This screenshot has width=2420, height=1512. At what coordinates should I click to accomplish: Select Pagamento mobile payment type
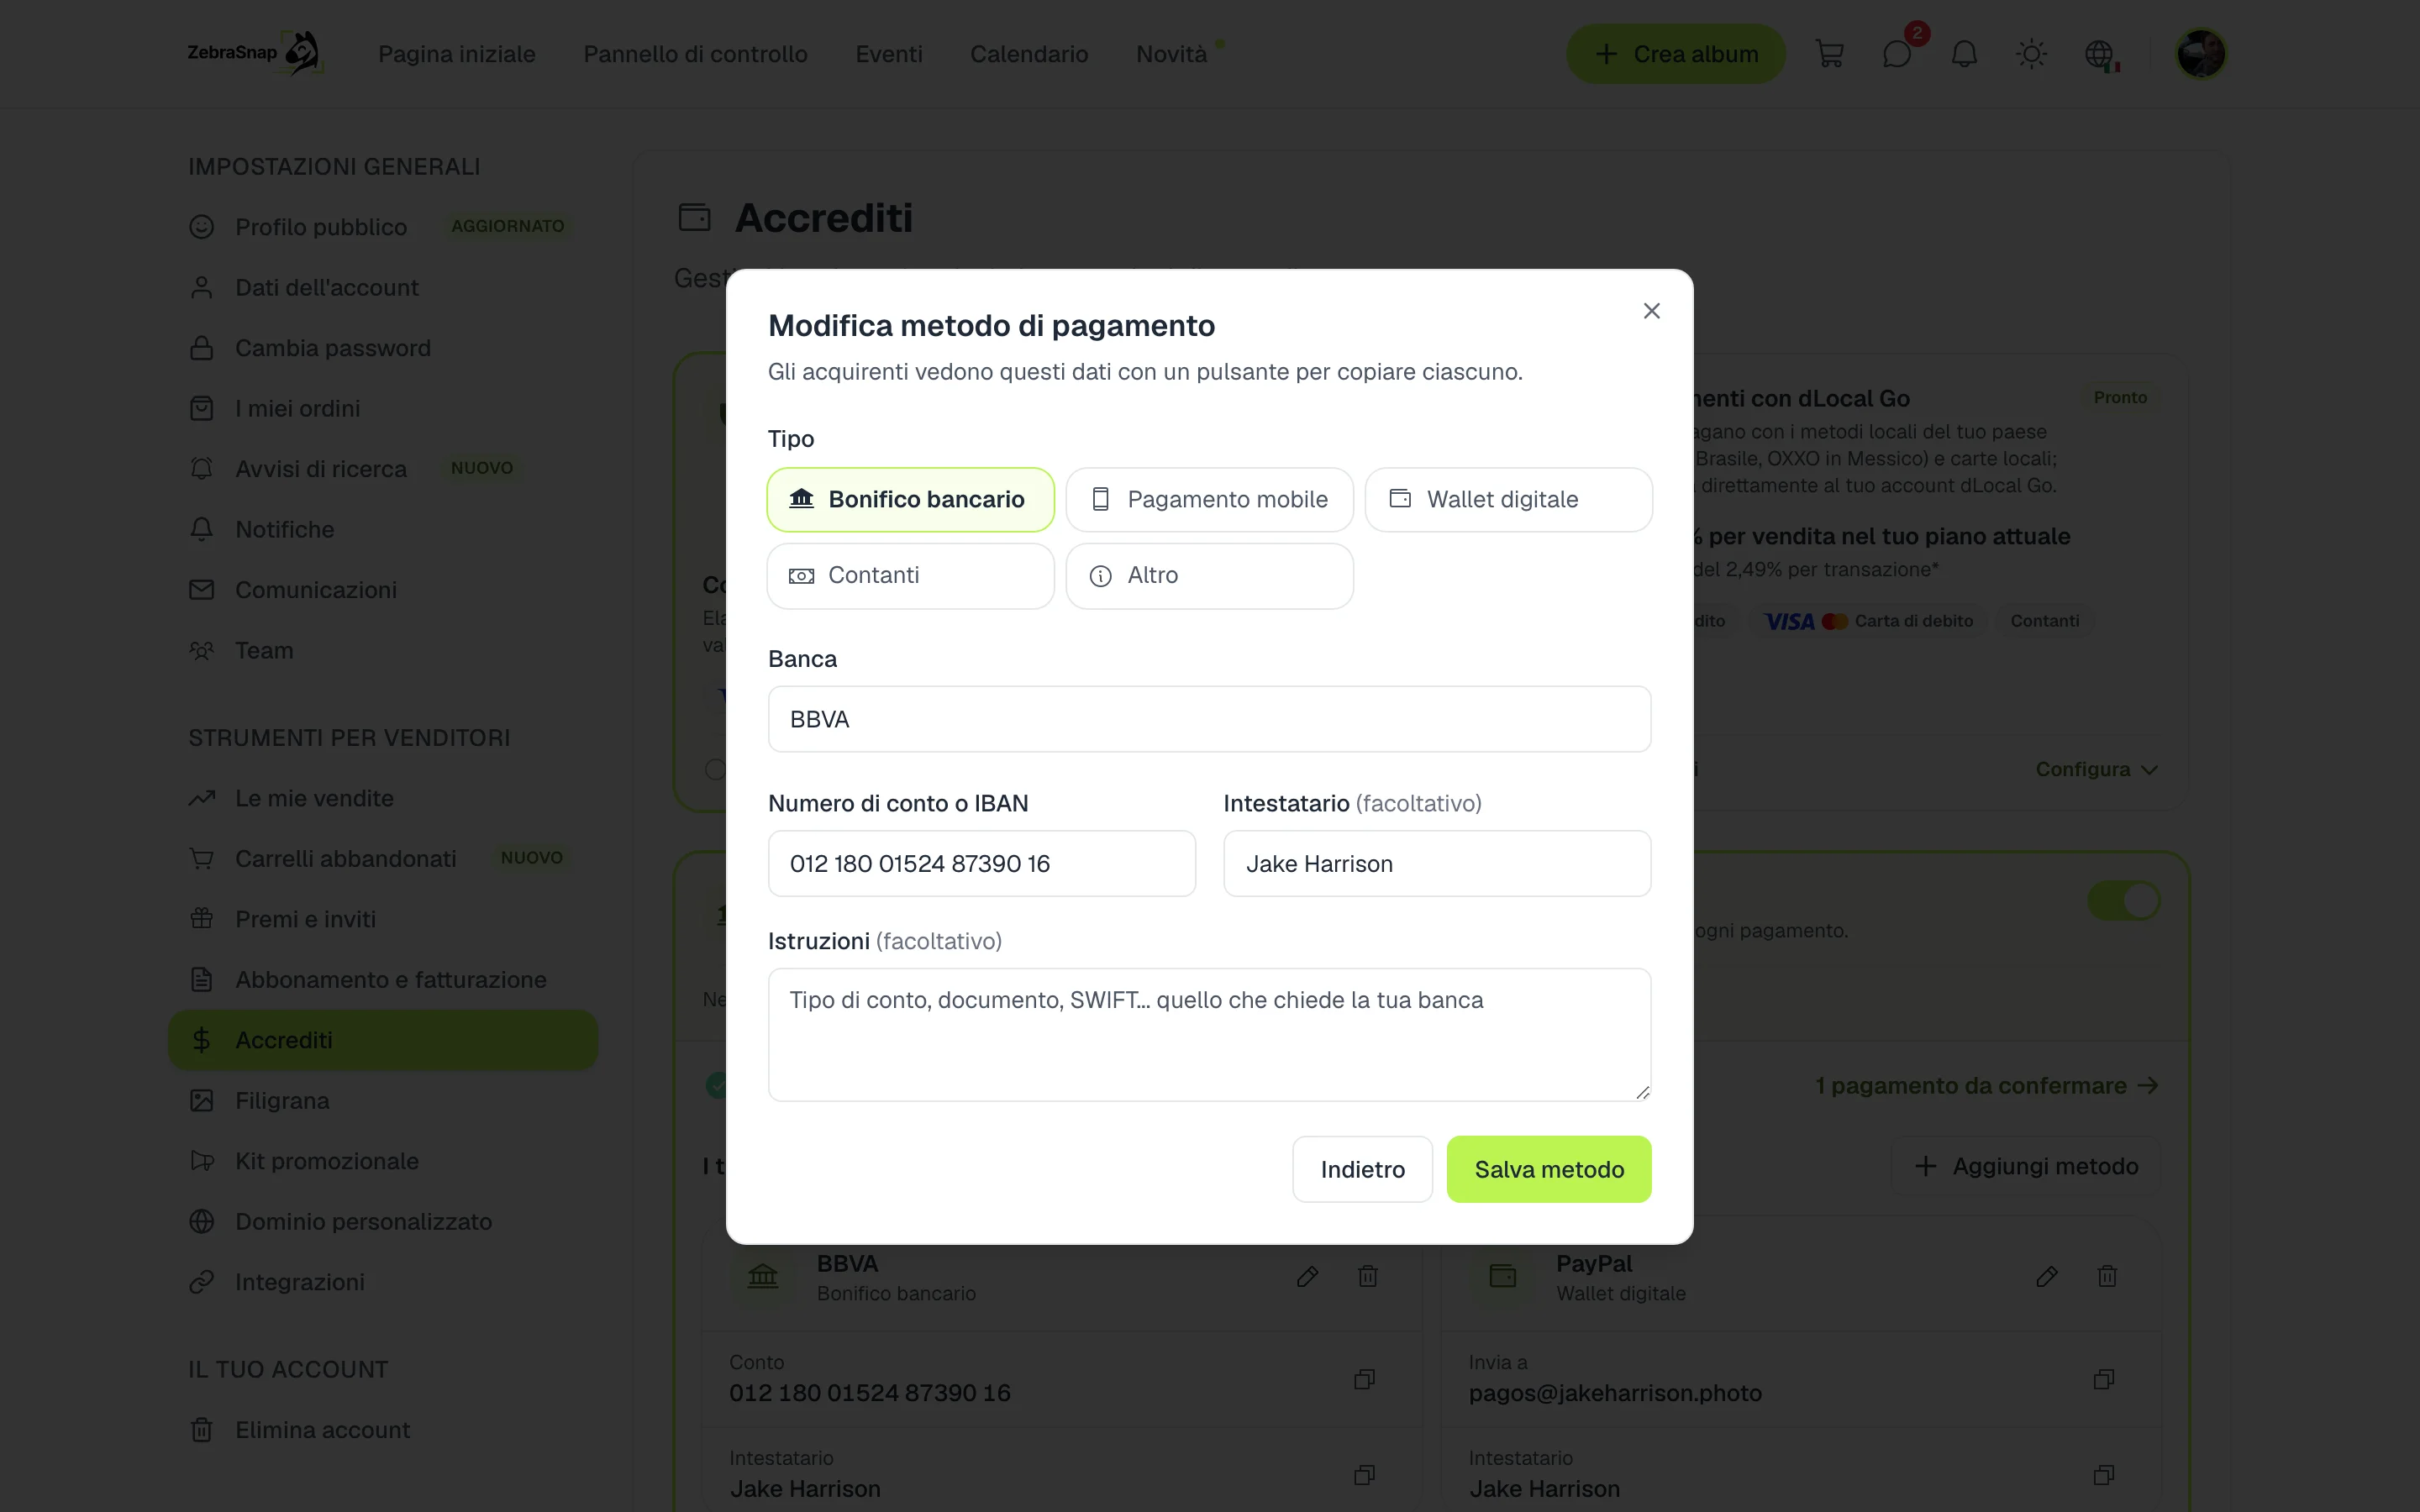[1209, 499]
